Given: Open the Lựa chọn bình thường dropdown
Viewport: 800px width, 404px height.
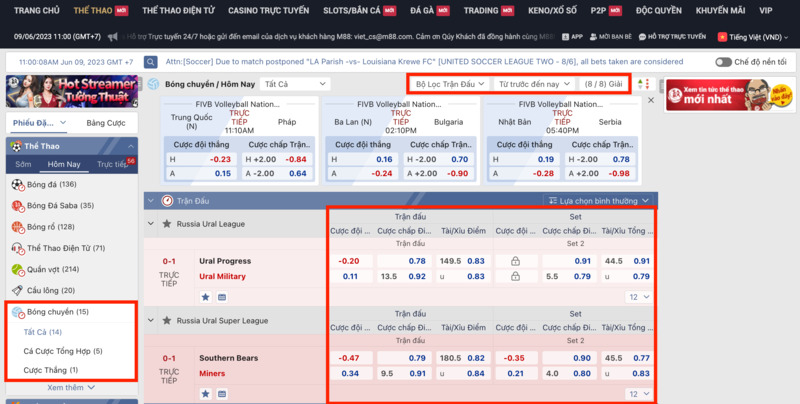Looking at the screenshot, I should pyautogui.click(x=598, y=201).
